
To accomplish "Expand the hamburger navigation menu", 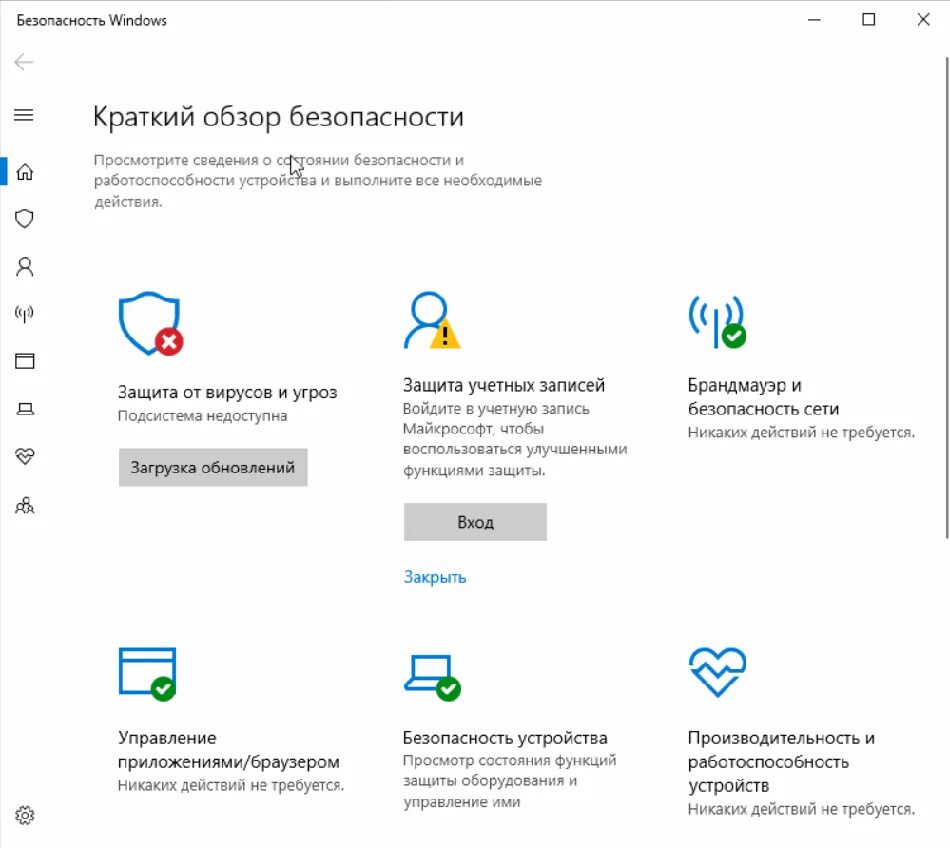I will click(x=24, y=115).
